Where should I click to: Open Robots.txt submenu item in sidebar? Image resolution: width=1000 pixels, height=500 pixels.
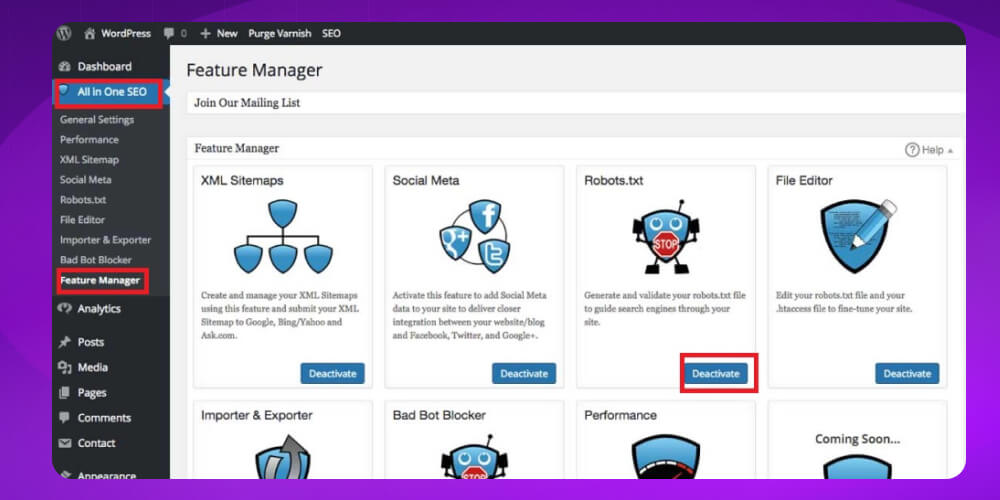83,200
